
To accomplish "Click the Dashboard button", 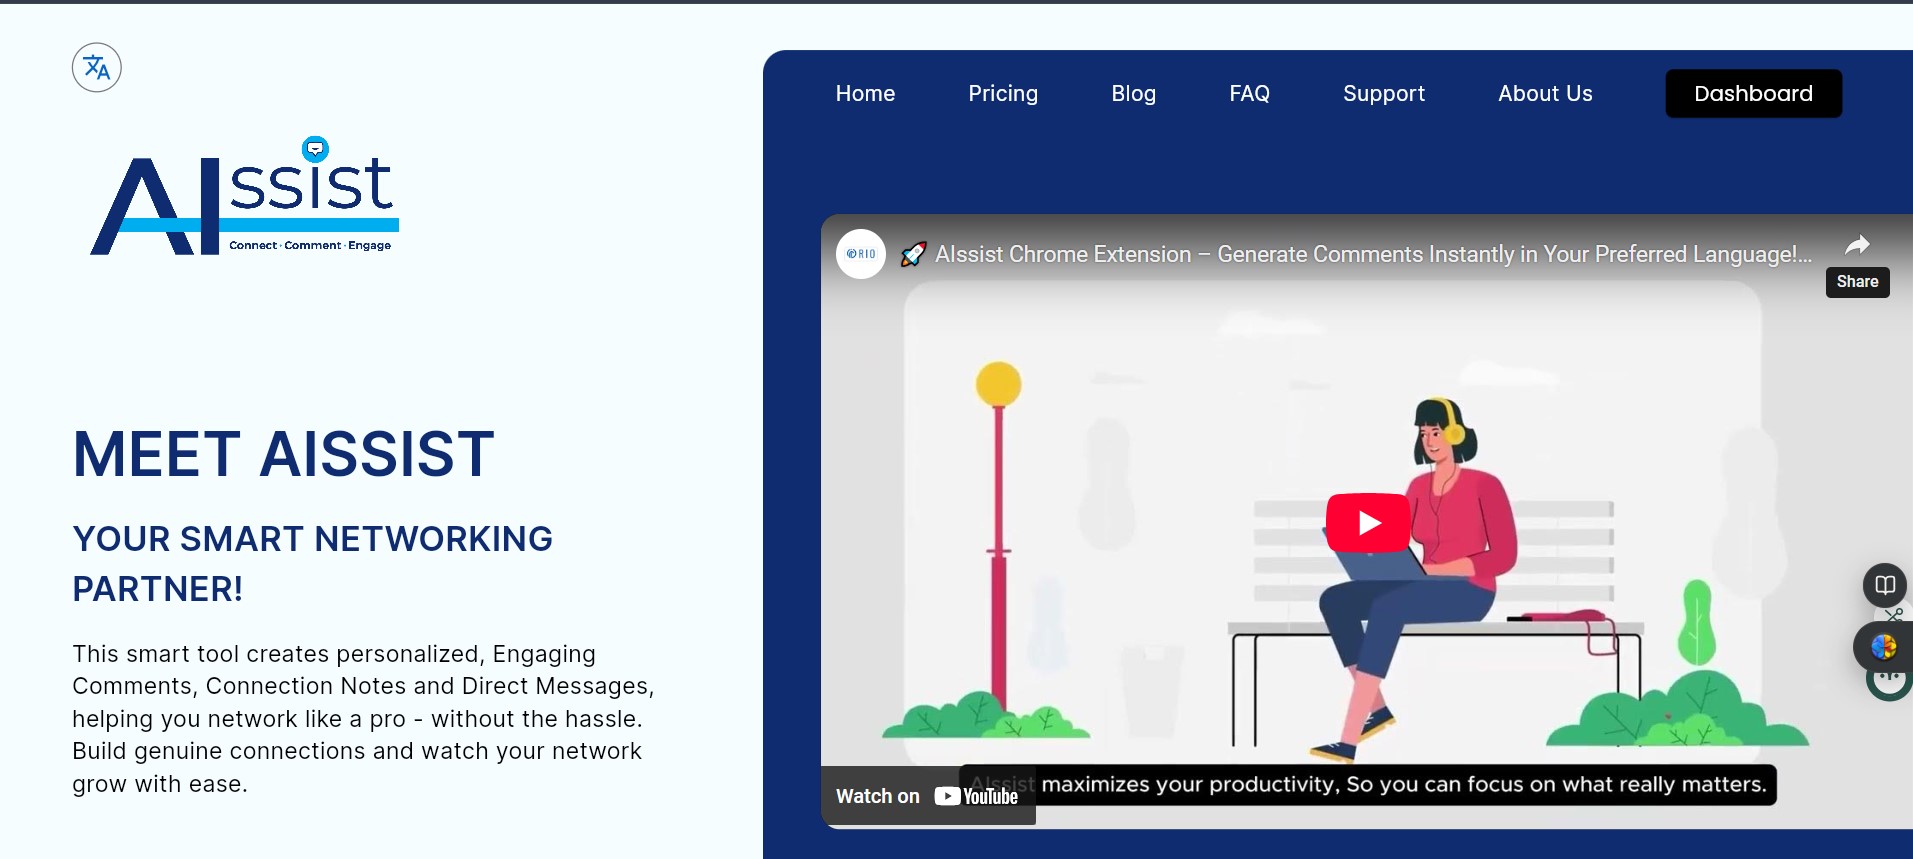I will point(1753,93).
